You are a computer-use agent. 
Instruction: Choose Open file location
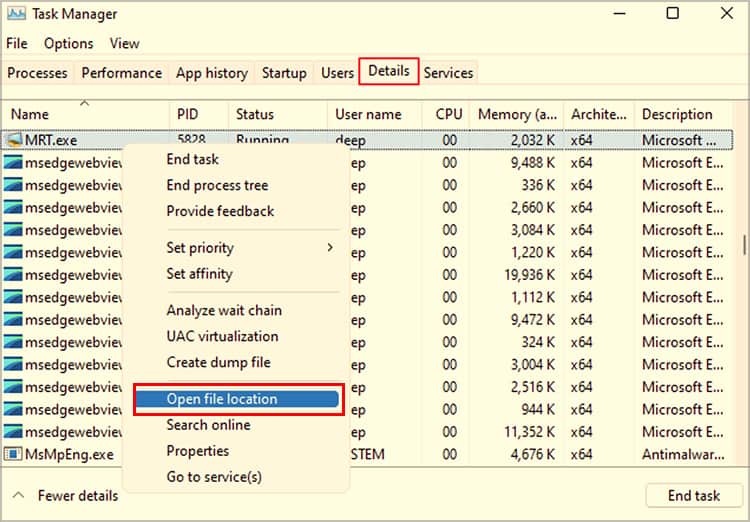coord(238,399)
